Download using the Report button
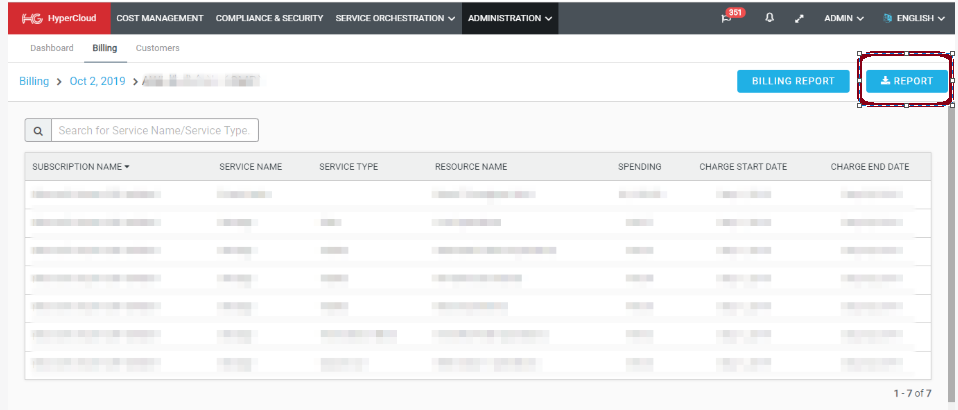The image size is (958, 410). pyautogui.click(x=906, y=81)
